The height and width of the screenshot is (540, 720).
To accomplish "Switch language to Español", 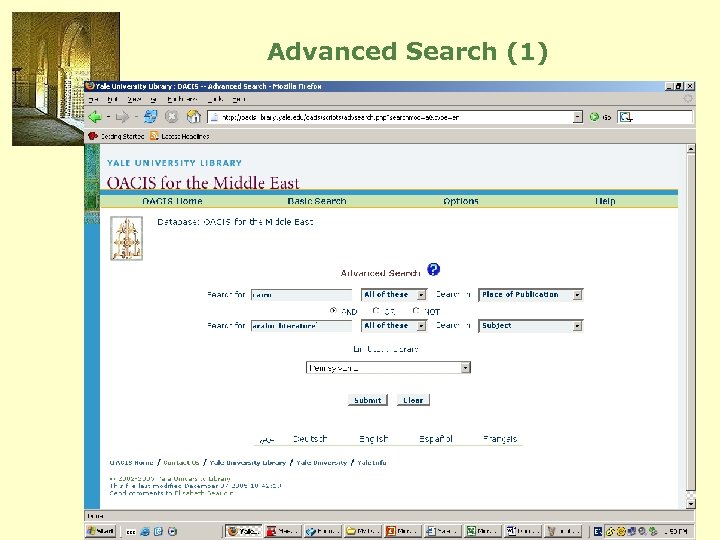I will coord(435,439).
